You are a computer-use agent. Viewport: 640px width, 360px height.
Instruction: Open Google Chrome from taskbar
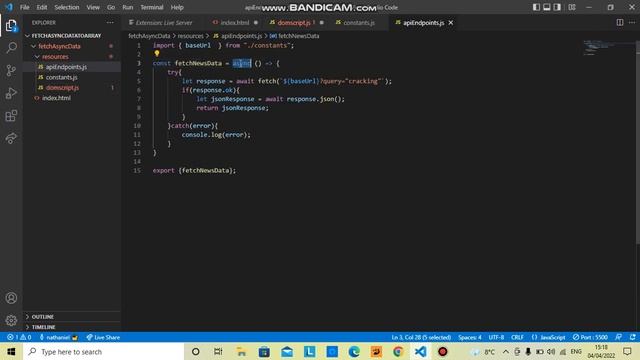(398, 351)
